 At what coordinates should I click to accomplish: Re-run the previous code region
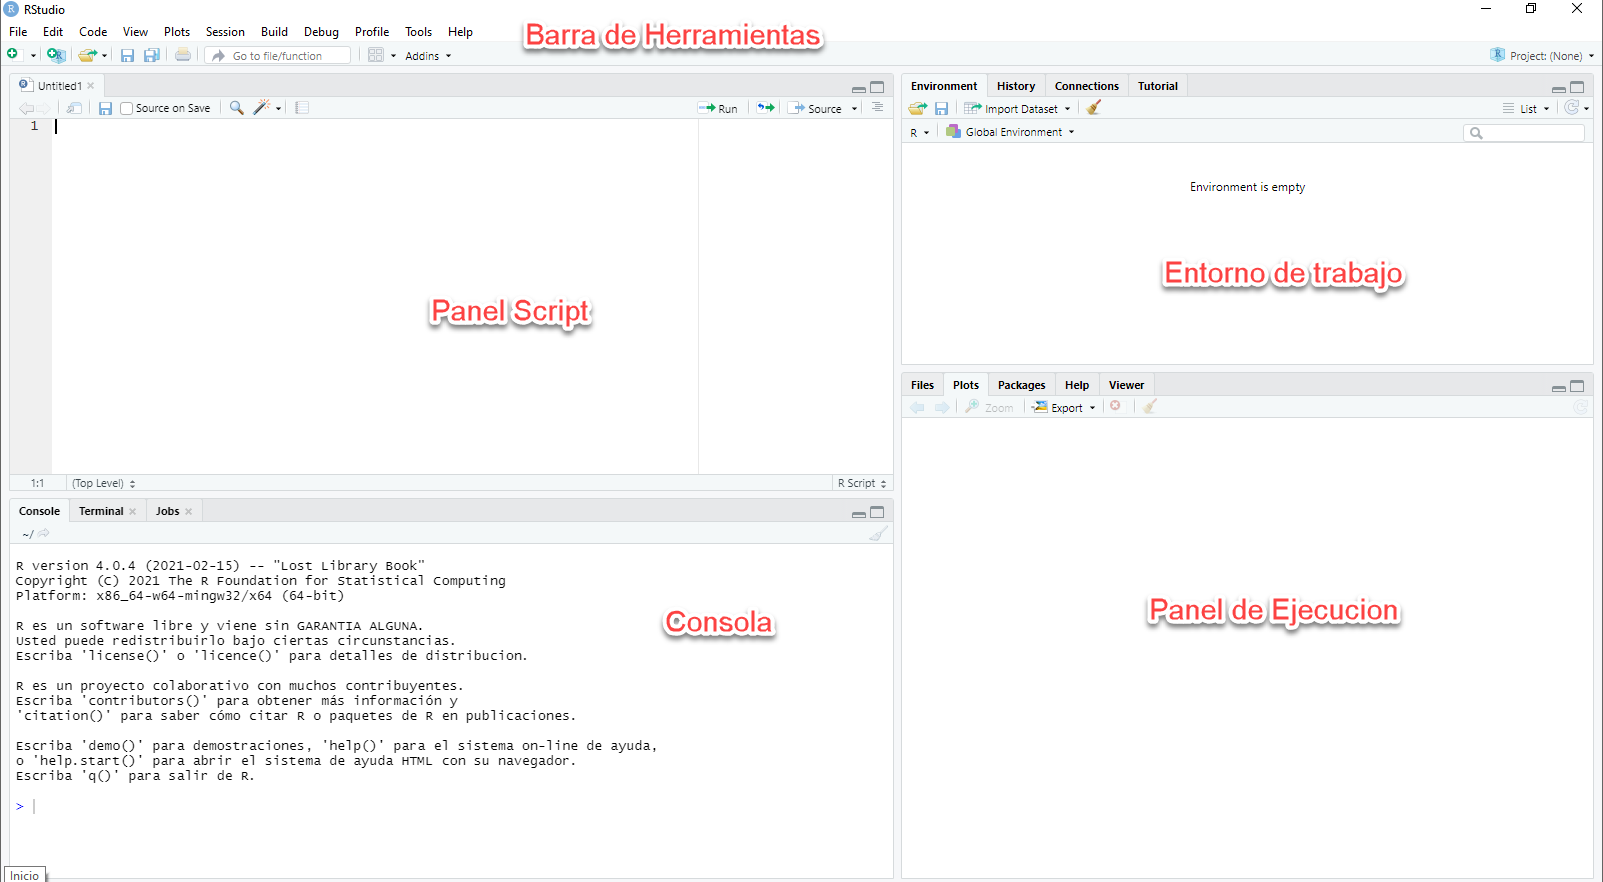point(766,108)
